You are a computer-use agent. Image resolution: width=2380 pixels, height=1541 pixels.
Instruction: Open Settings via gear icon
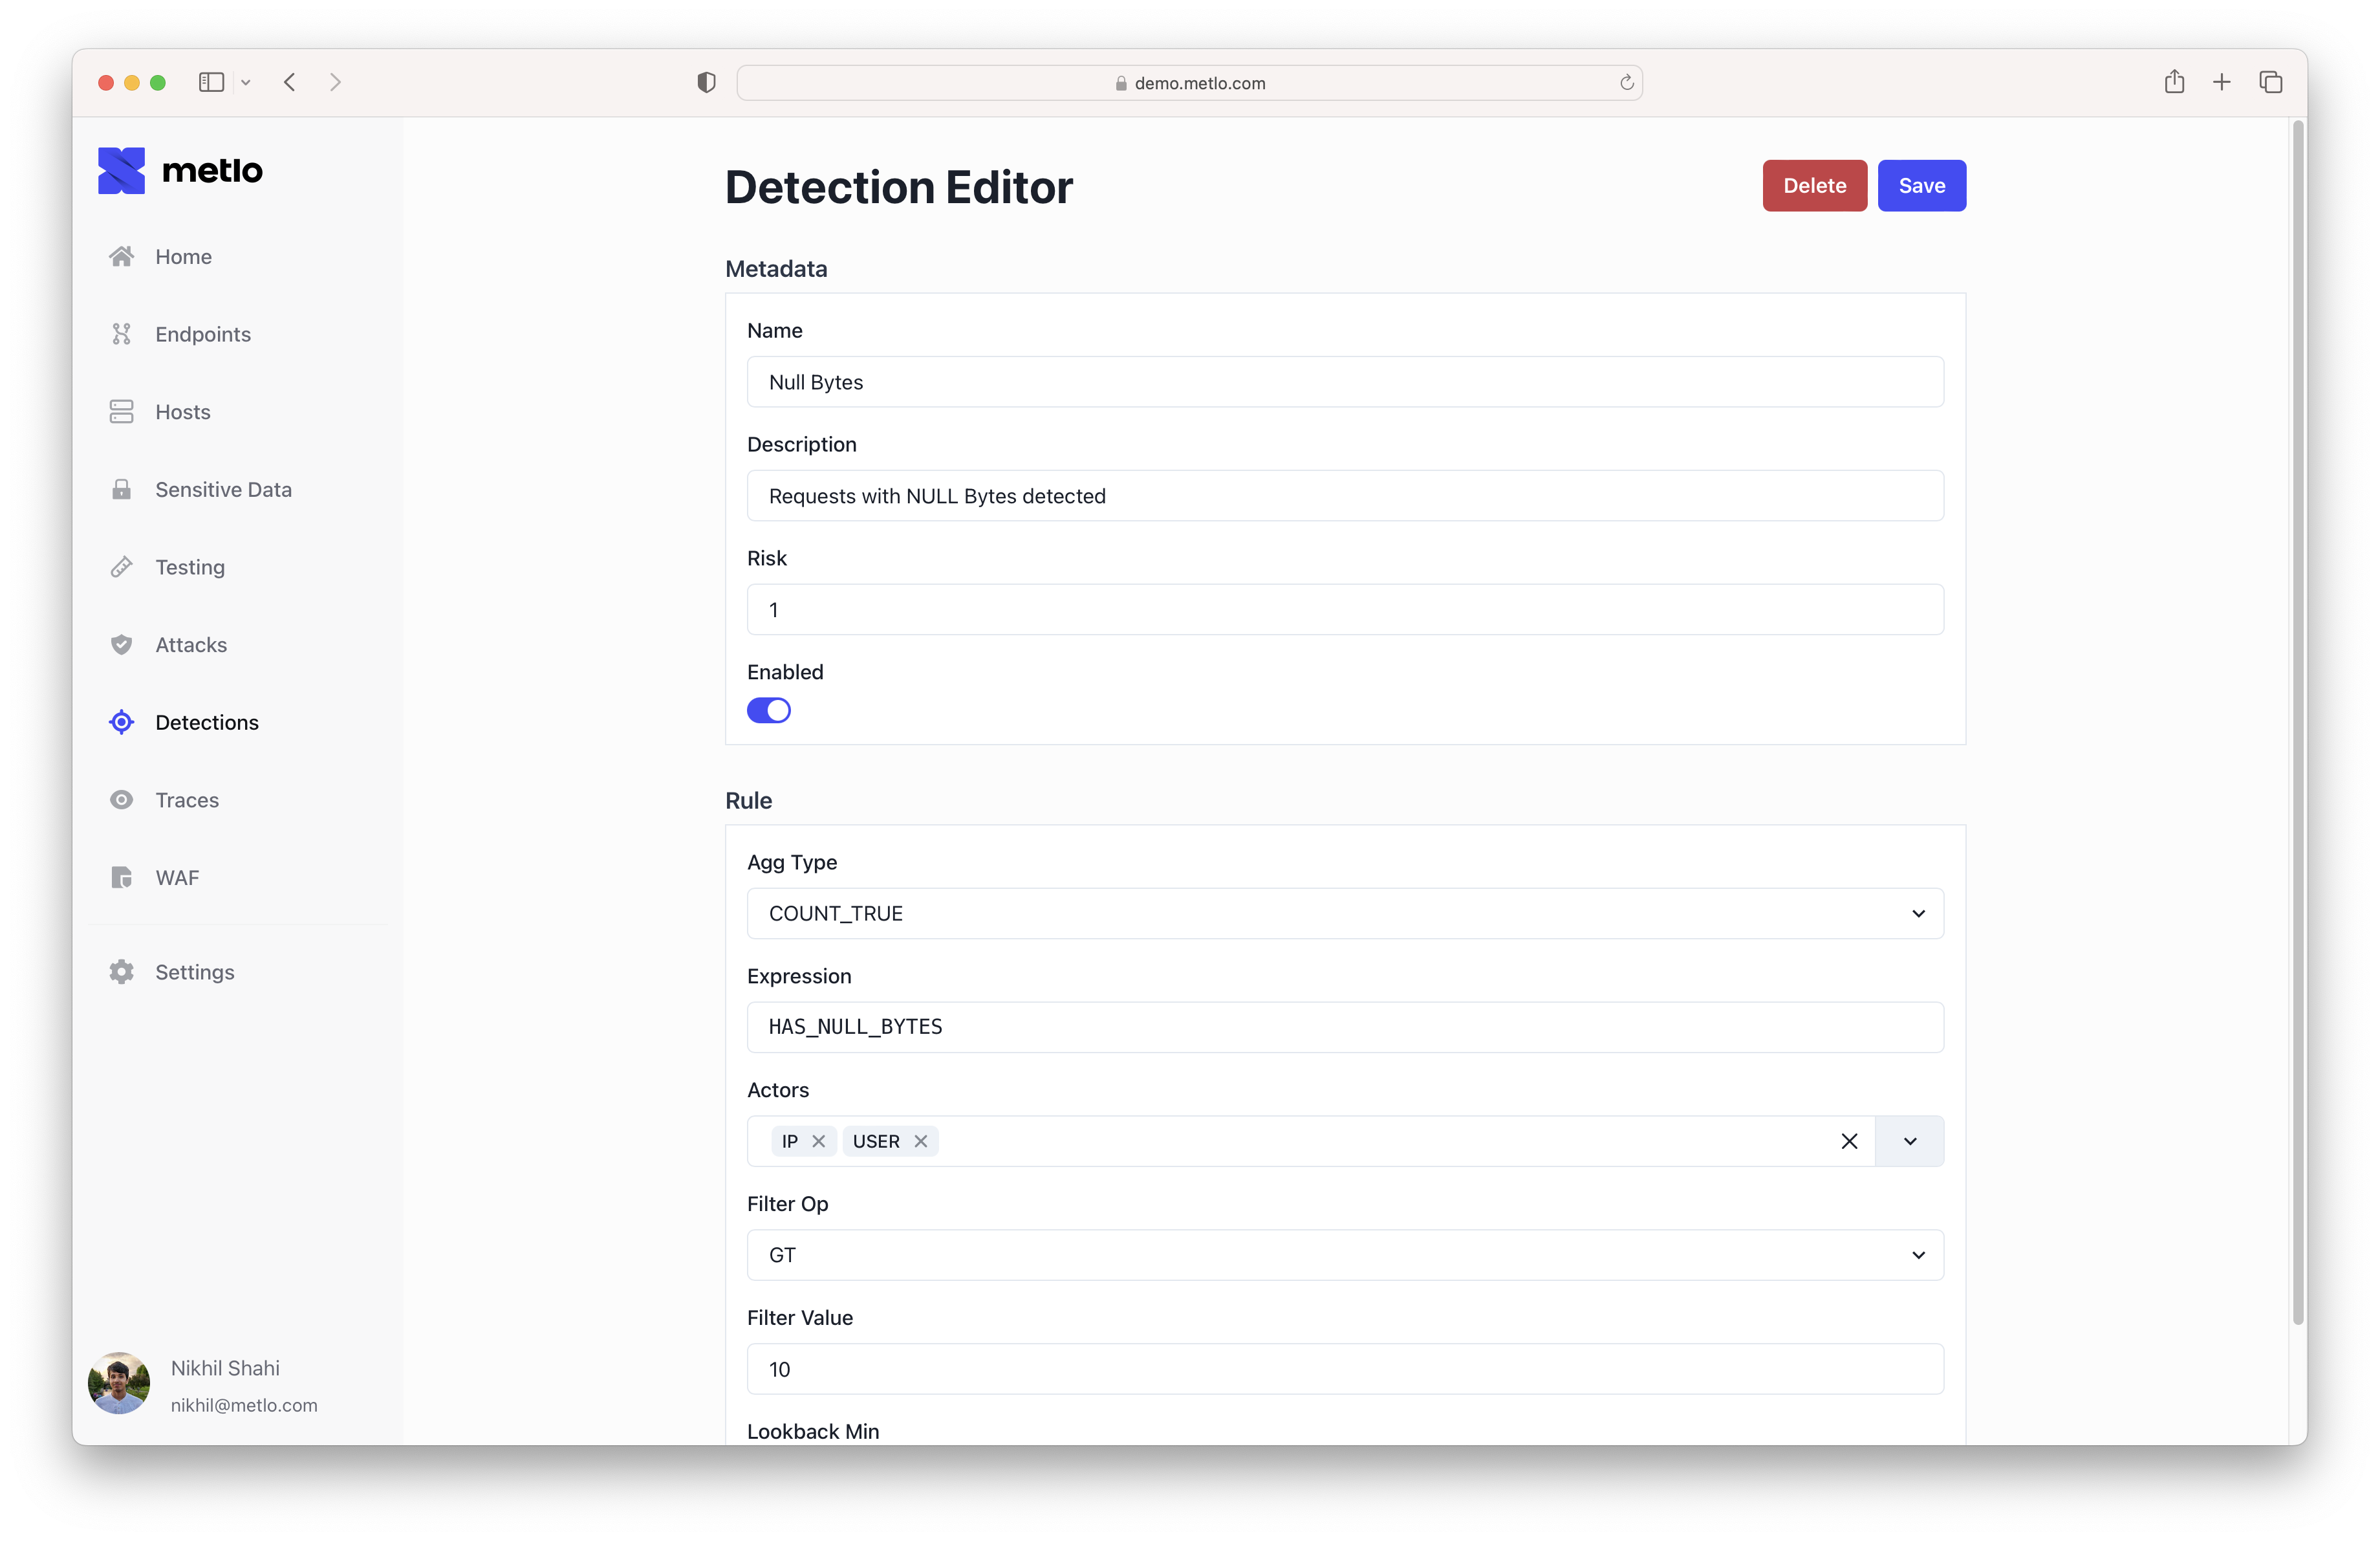(x=121, y=972)
